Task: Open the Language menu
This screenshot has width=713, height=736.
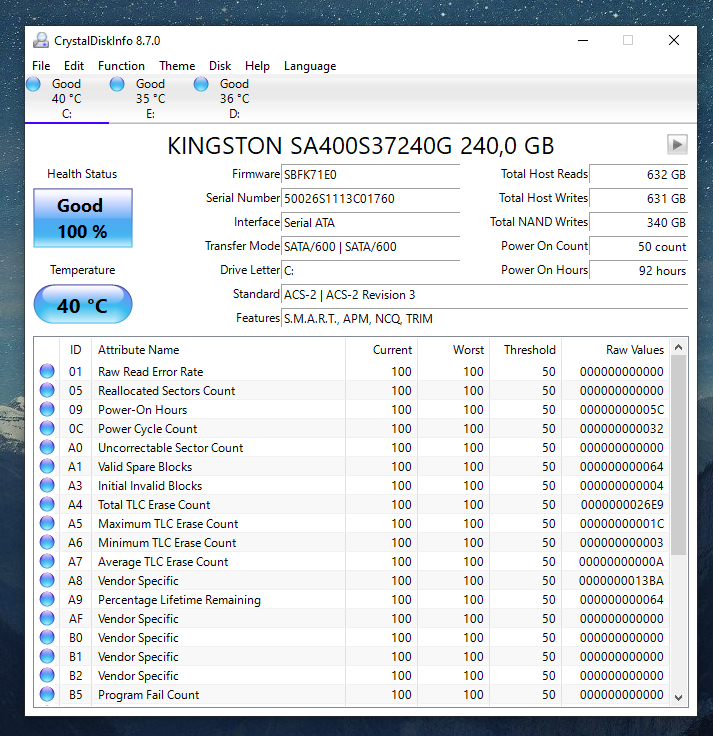Action: 310,66
